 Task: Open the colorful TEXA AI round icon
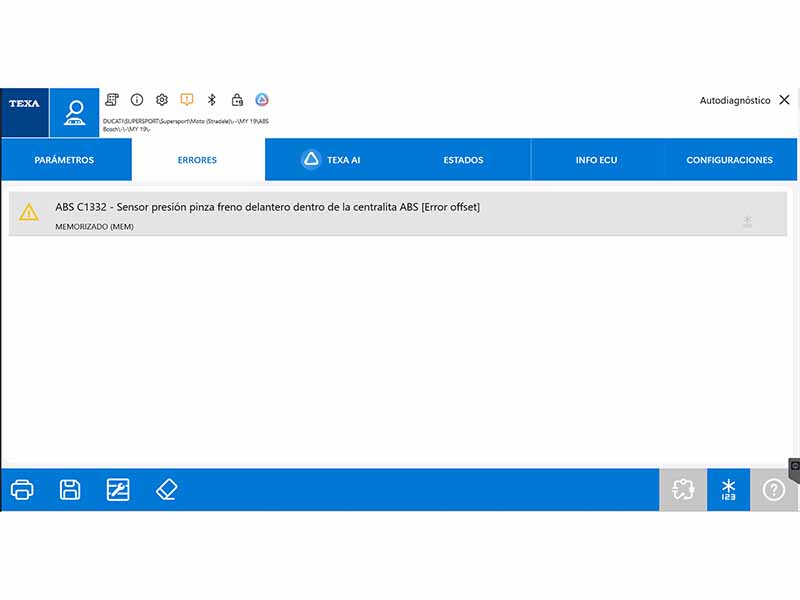tap(262, 99)
